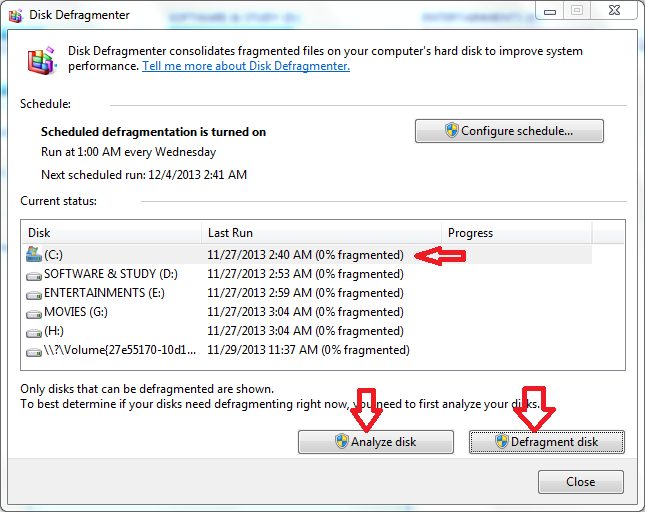The height and width of the screenshot is (512, 645).
Task: Click 'Only disks that can be defragmented are shown.' text
Action: (147, 389)
